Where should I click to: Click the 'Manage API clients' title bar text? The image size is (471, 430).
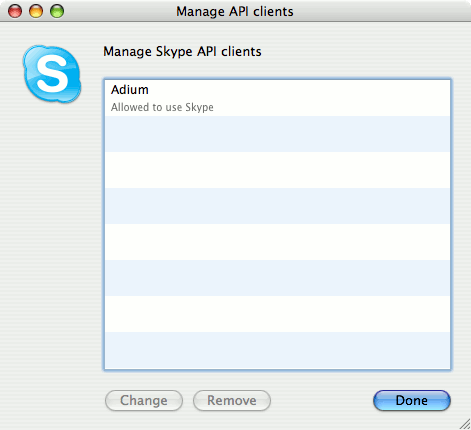235,12
